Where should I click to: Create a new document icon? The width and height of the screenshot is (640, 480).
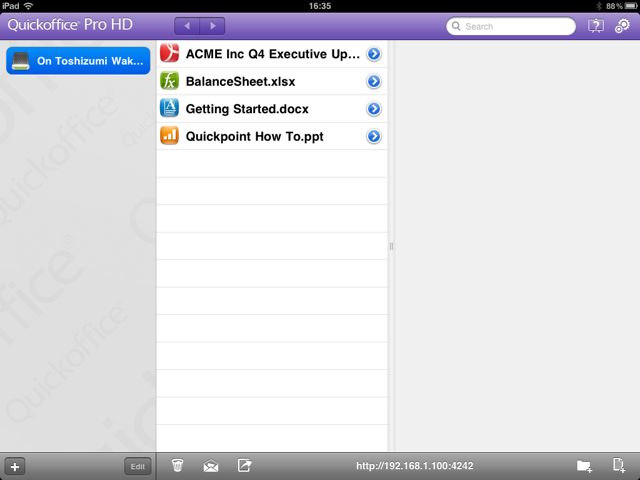pos(619,465)
